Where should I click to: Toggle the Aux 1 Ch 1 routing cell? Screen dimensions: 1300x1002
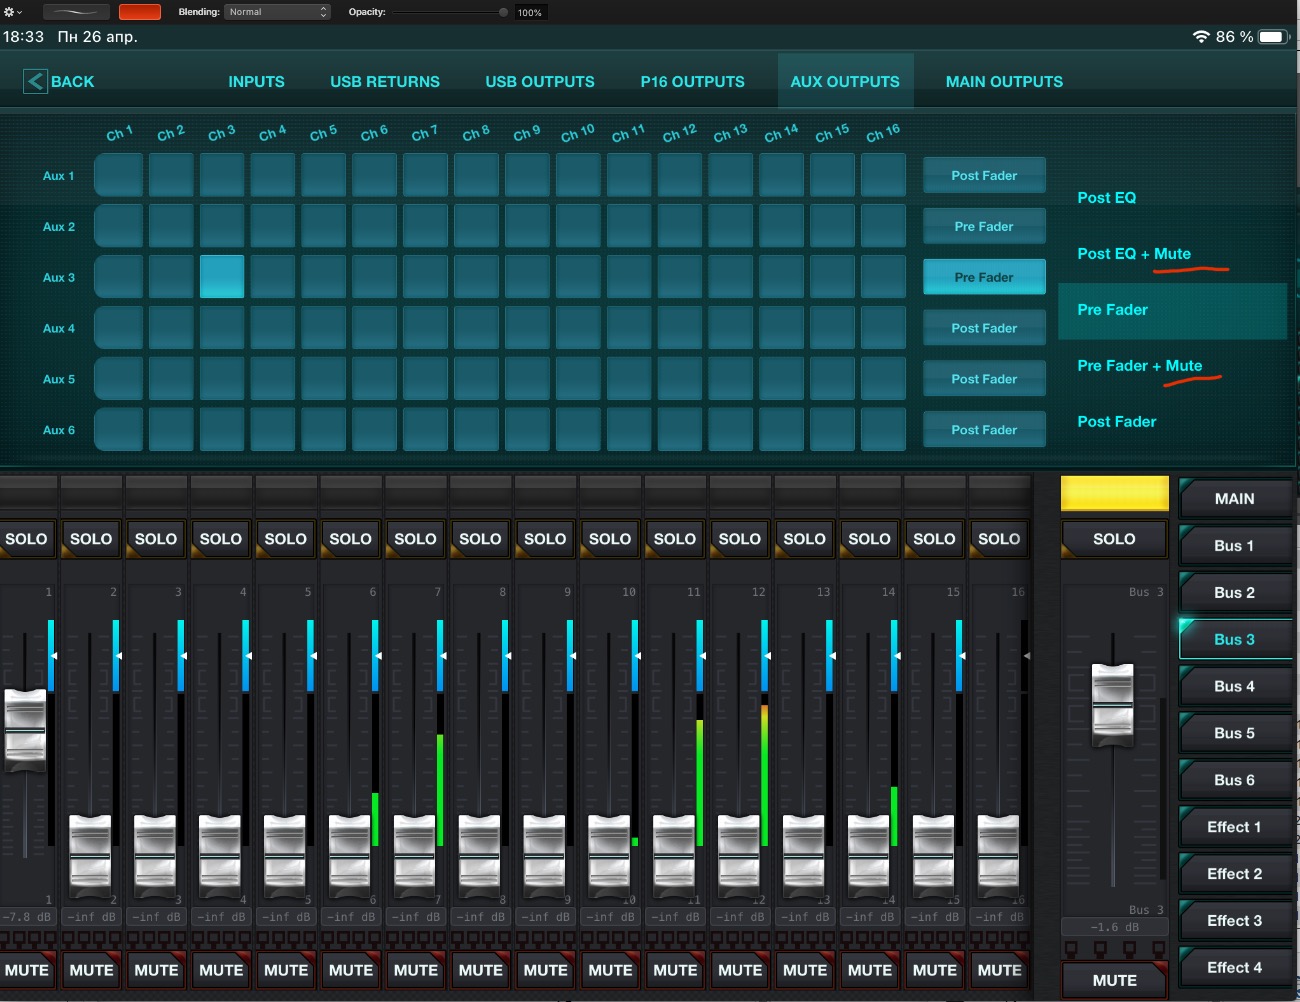(119, 176)
